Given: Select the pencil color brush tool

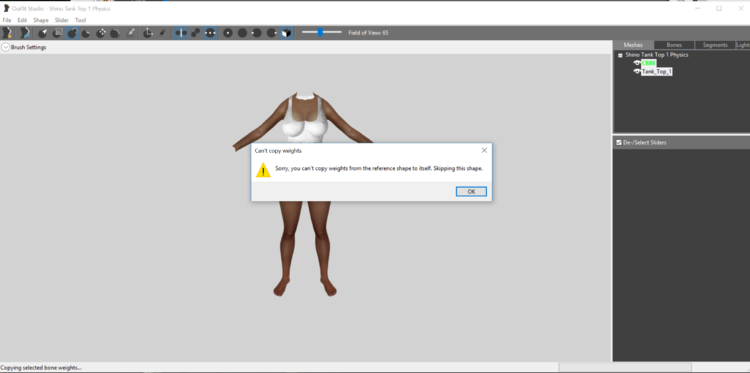Looking at the screenshot, I should [163, 33].
